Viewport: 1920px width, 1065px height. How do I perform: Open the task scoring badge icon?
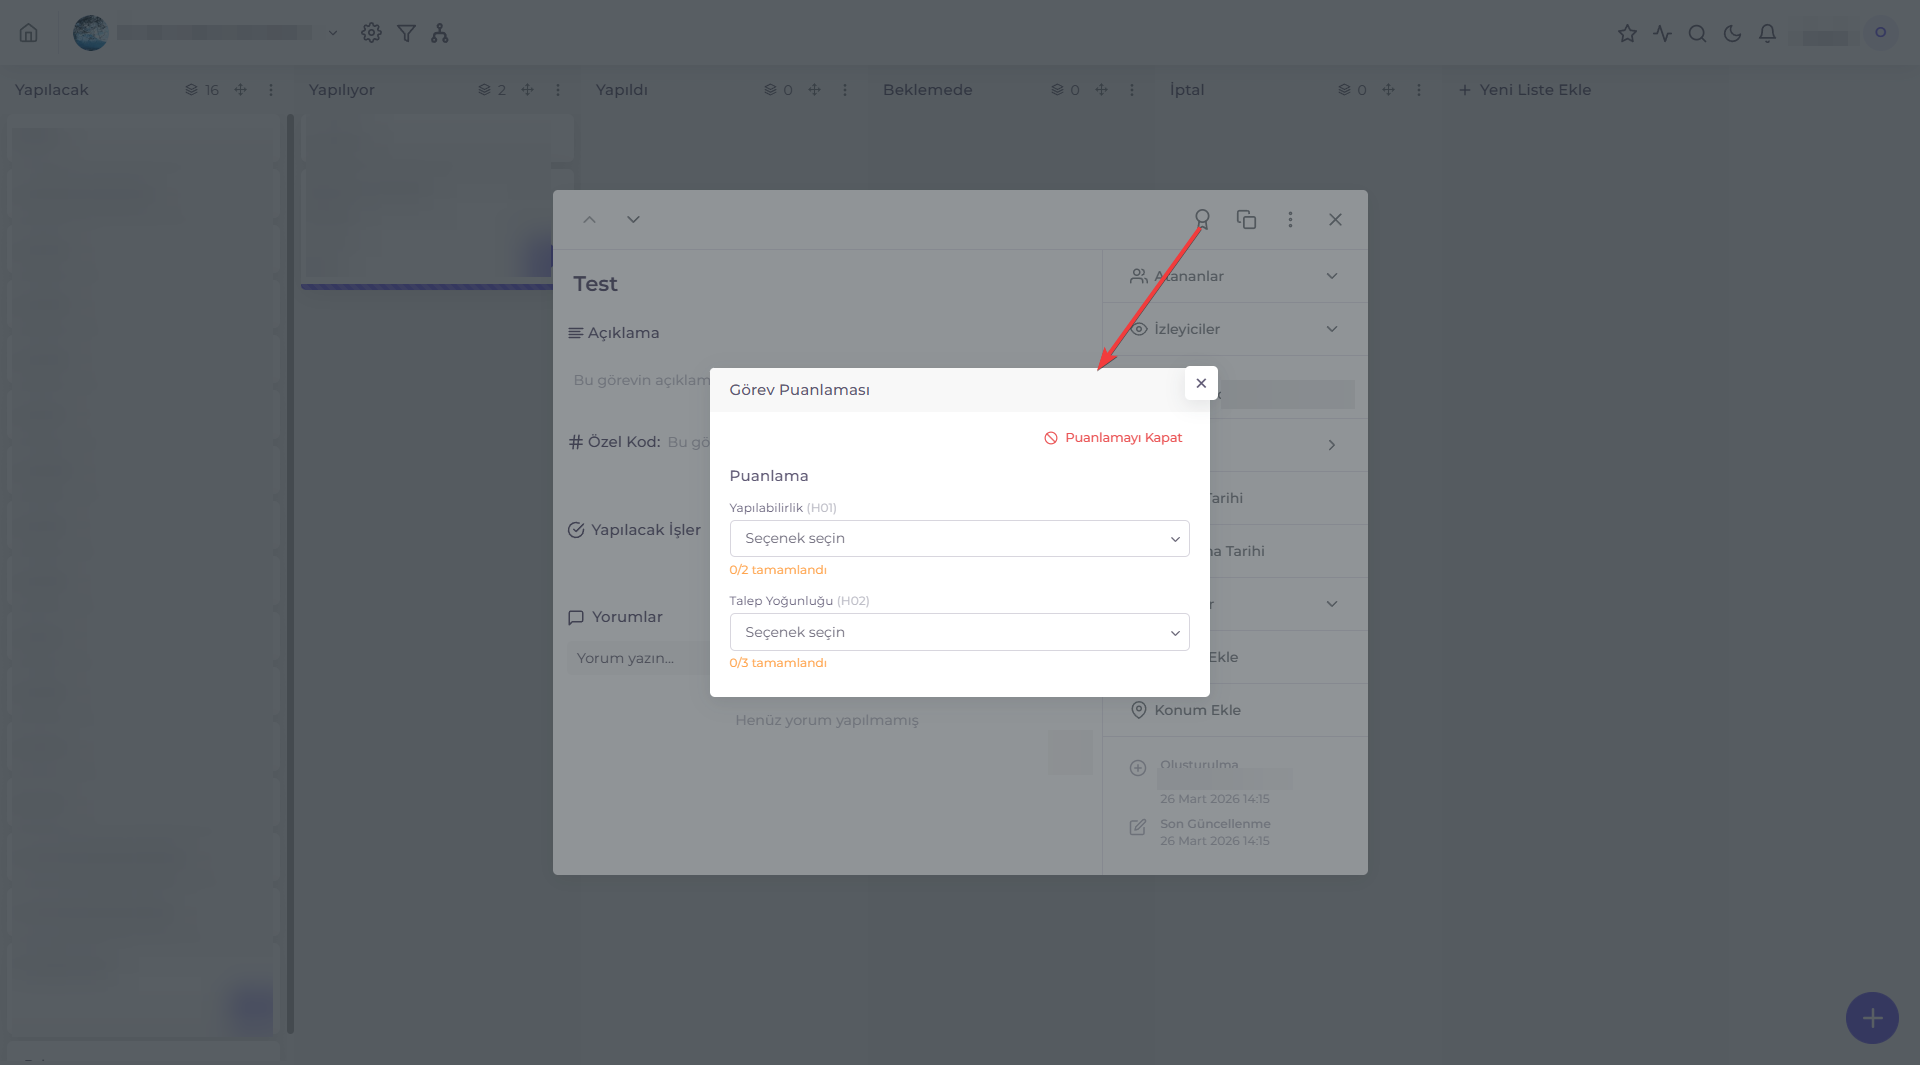coord(1202,219)
